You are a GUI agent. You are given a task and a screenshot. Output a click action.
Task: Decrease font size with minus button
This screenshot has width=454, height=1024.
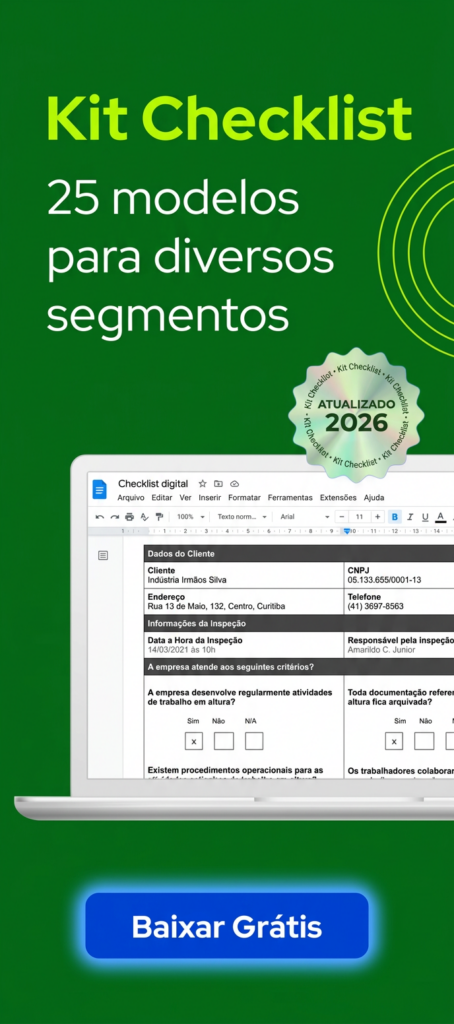pos(342,517)
